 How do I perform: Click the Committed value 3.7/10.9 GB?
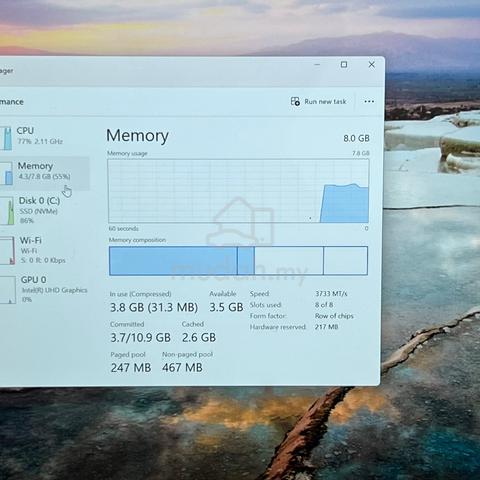click(x=140, y=338)
